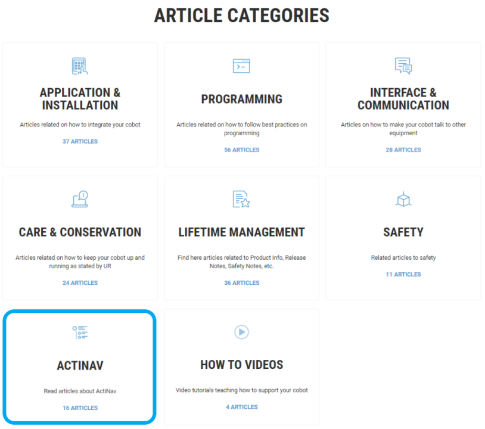This screenshot has height=429, width=485.
Task: Click the Programming terminal window icon
Action: (x=241, y=66)
